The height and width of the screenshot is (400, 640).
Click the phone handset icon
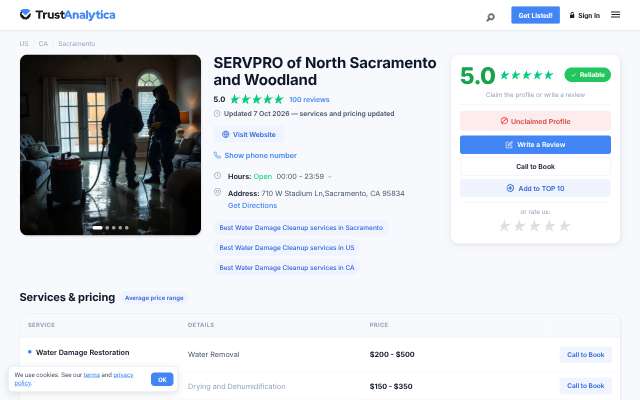217,155
